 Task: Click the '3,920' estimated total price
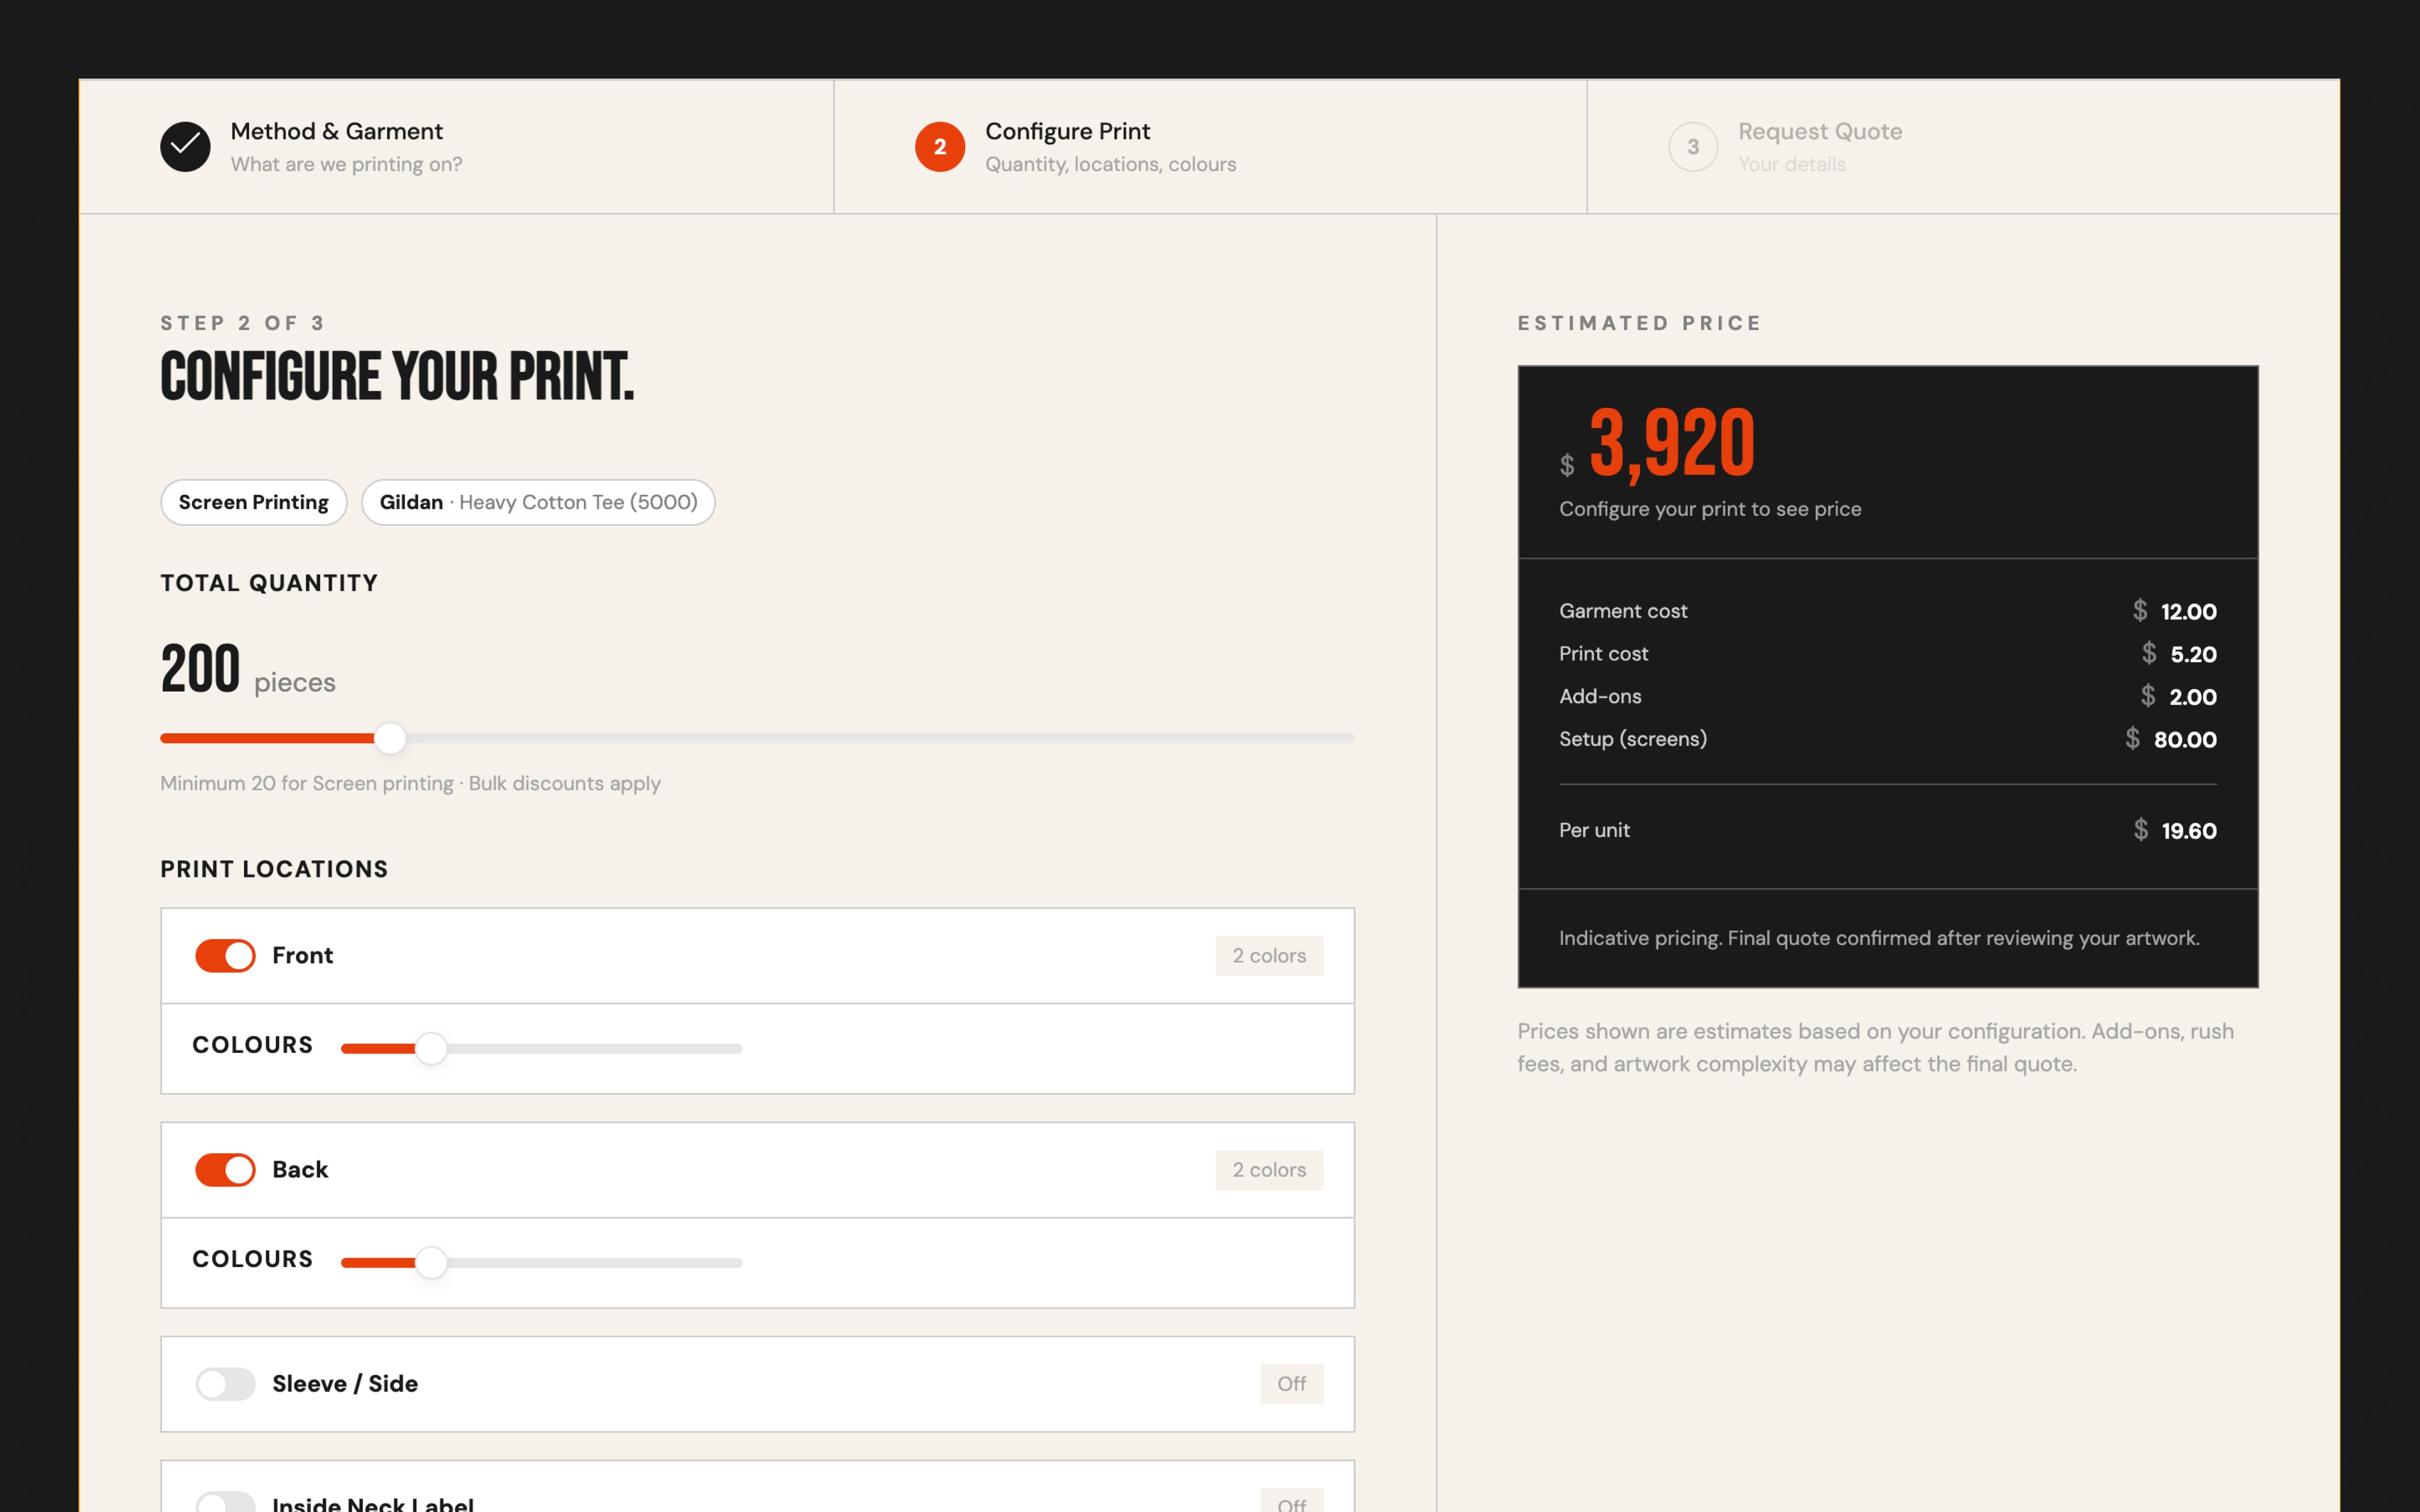click(x=1672, y=443)
